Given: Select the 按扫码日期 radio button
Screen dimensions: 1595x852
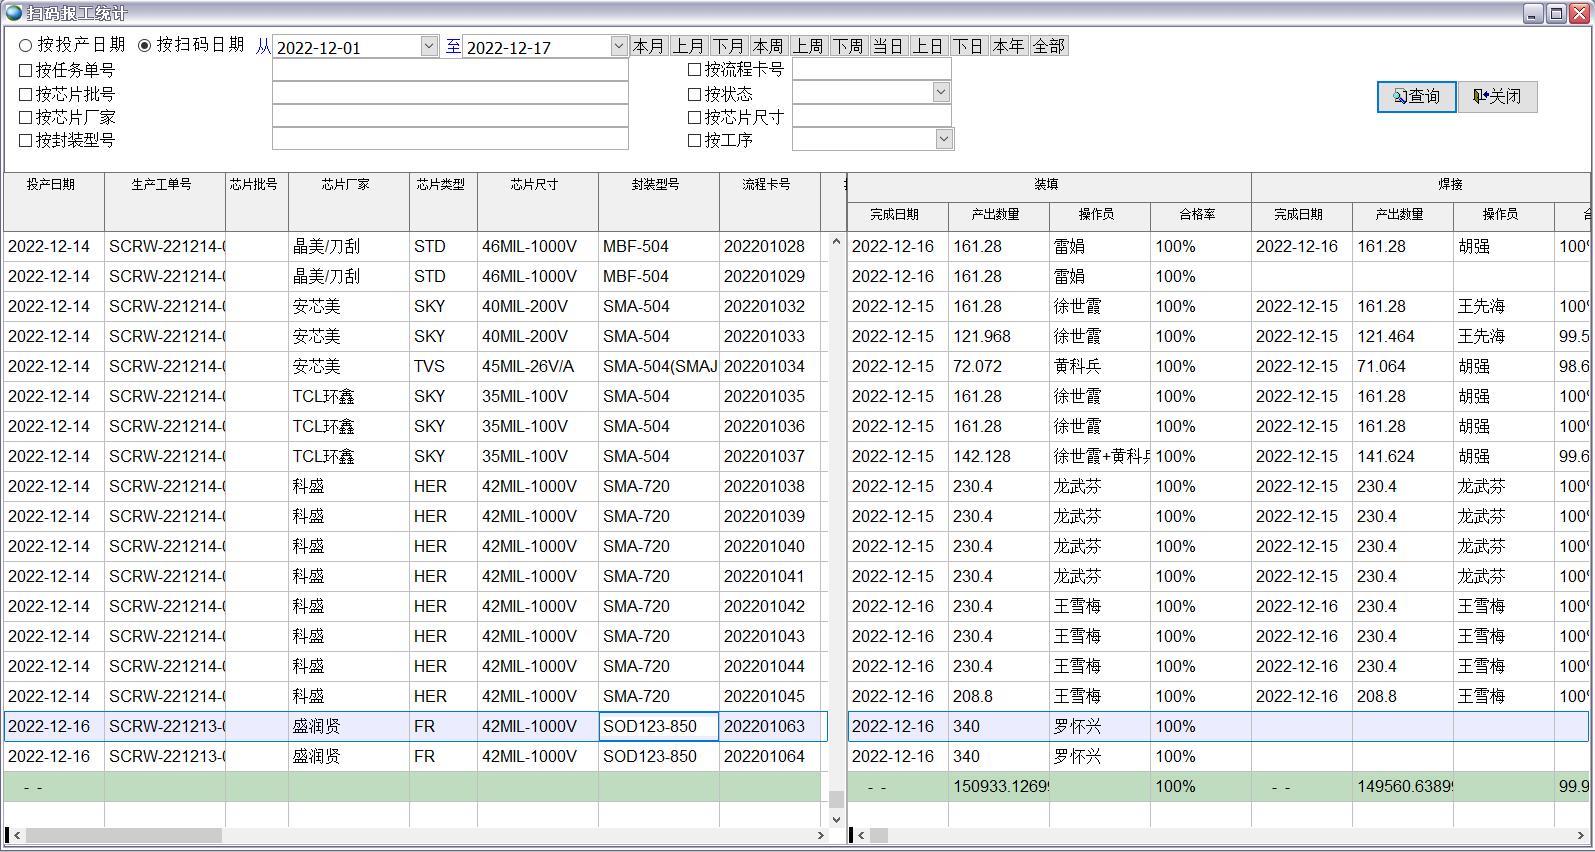Looking at the screenshot, I should click(145, 46).
